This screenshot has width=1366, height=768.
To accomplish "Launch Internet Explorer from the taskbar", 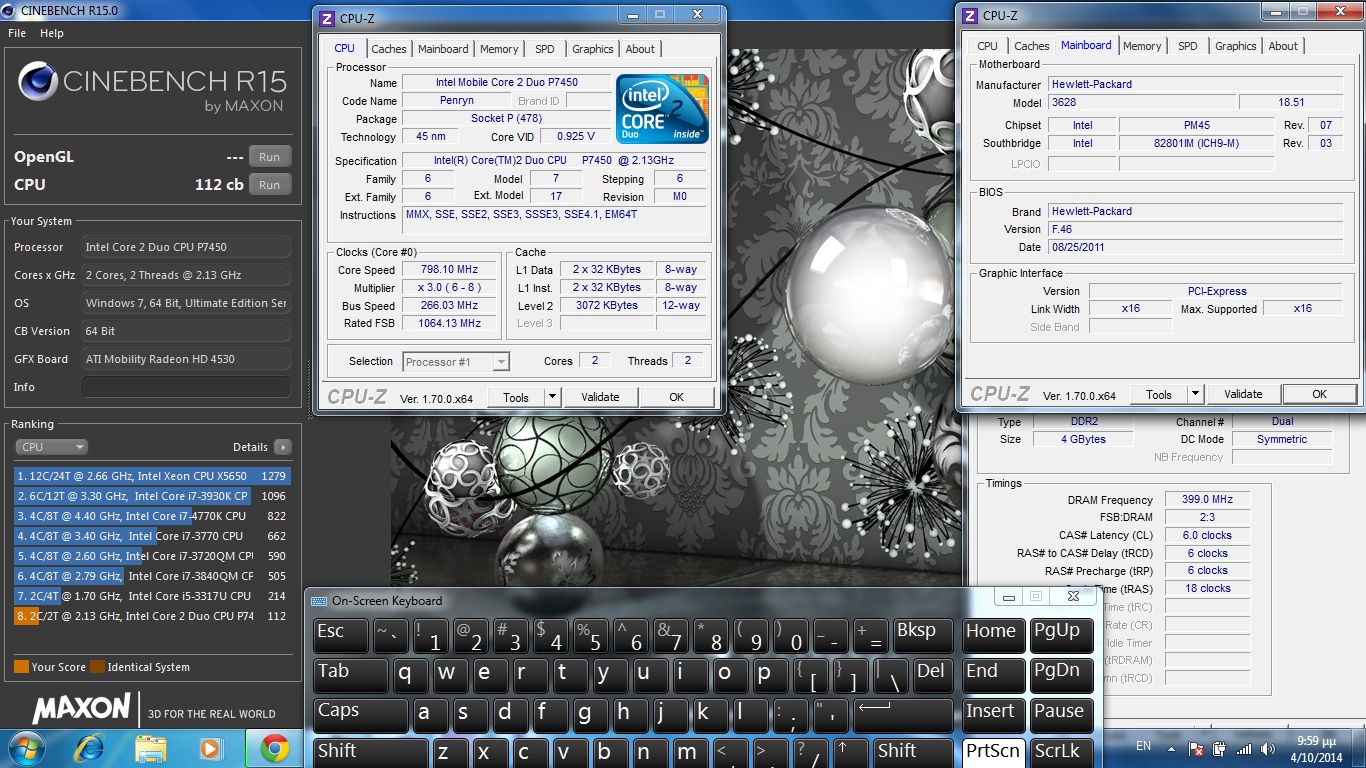I will pyautogui.click(x=88, y=748).
